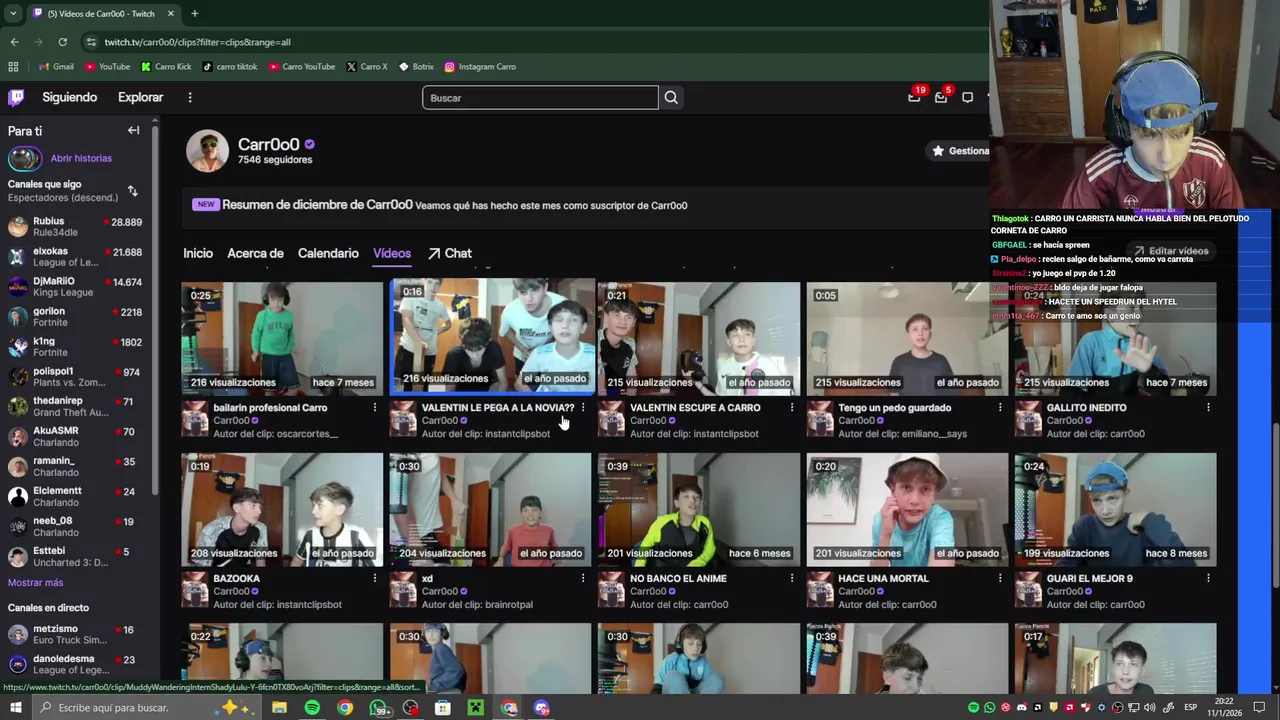Play the NO BANCO EL ANIME thumbnail
Screen dimensions: 1280x720
(x=699, y=509)
